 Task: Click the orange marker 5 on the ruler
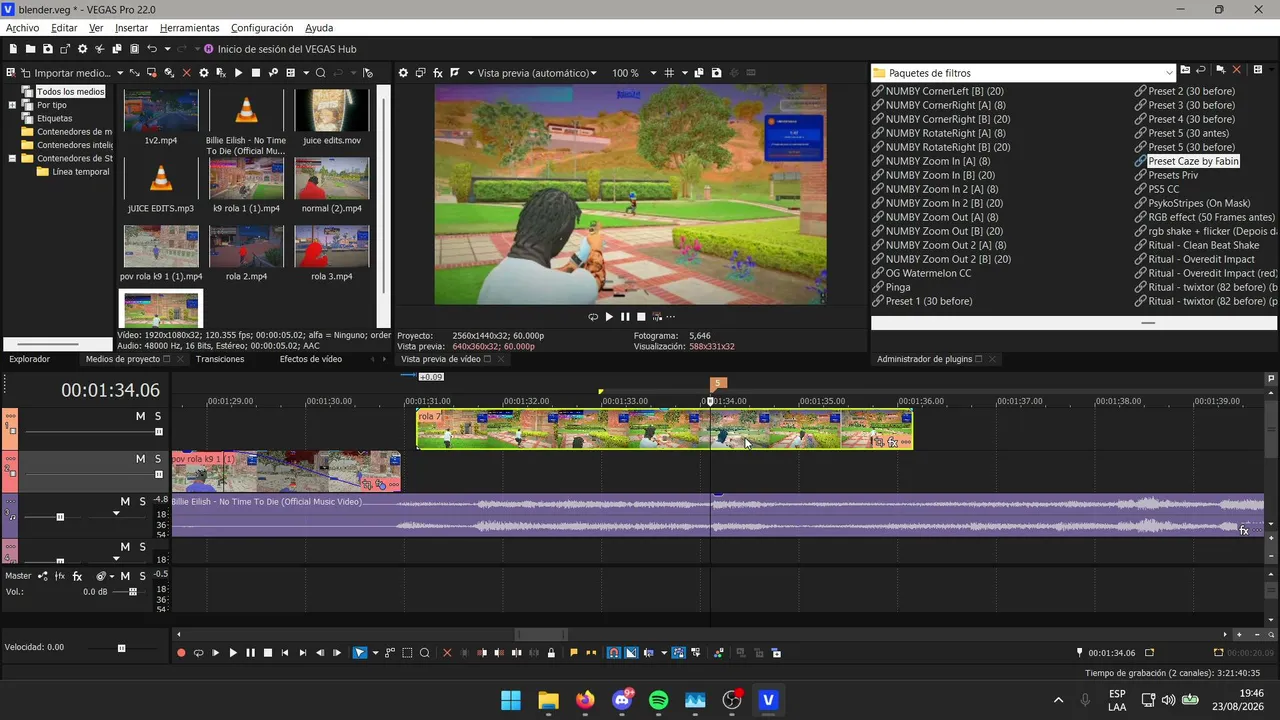717,384
